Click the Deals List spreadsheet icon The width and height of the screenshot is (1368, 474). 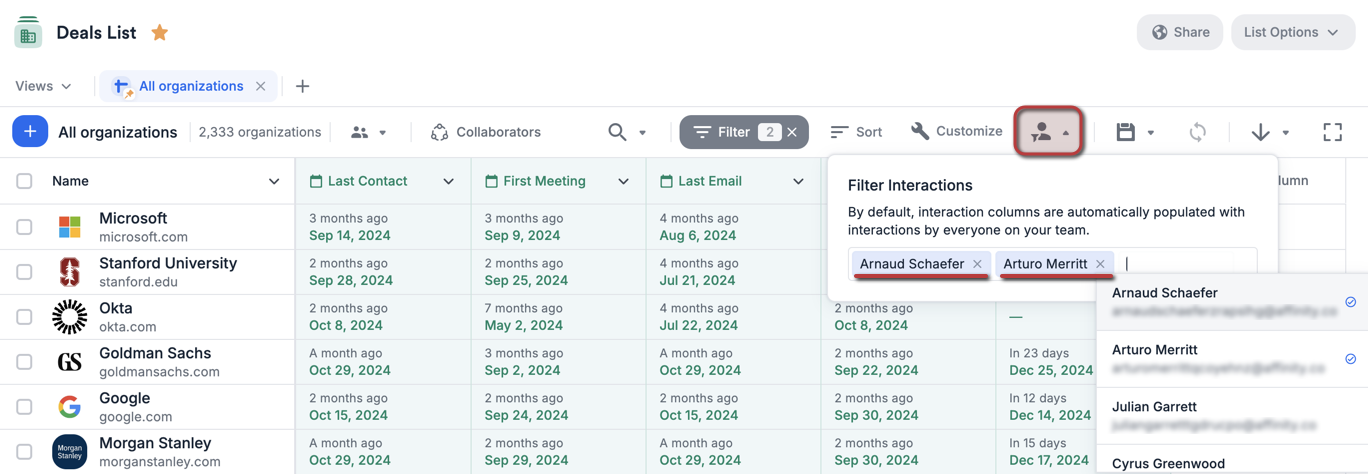pyautogui.click(x=28, y=32)
